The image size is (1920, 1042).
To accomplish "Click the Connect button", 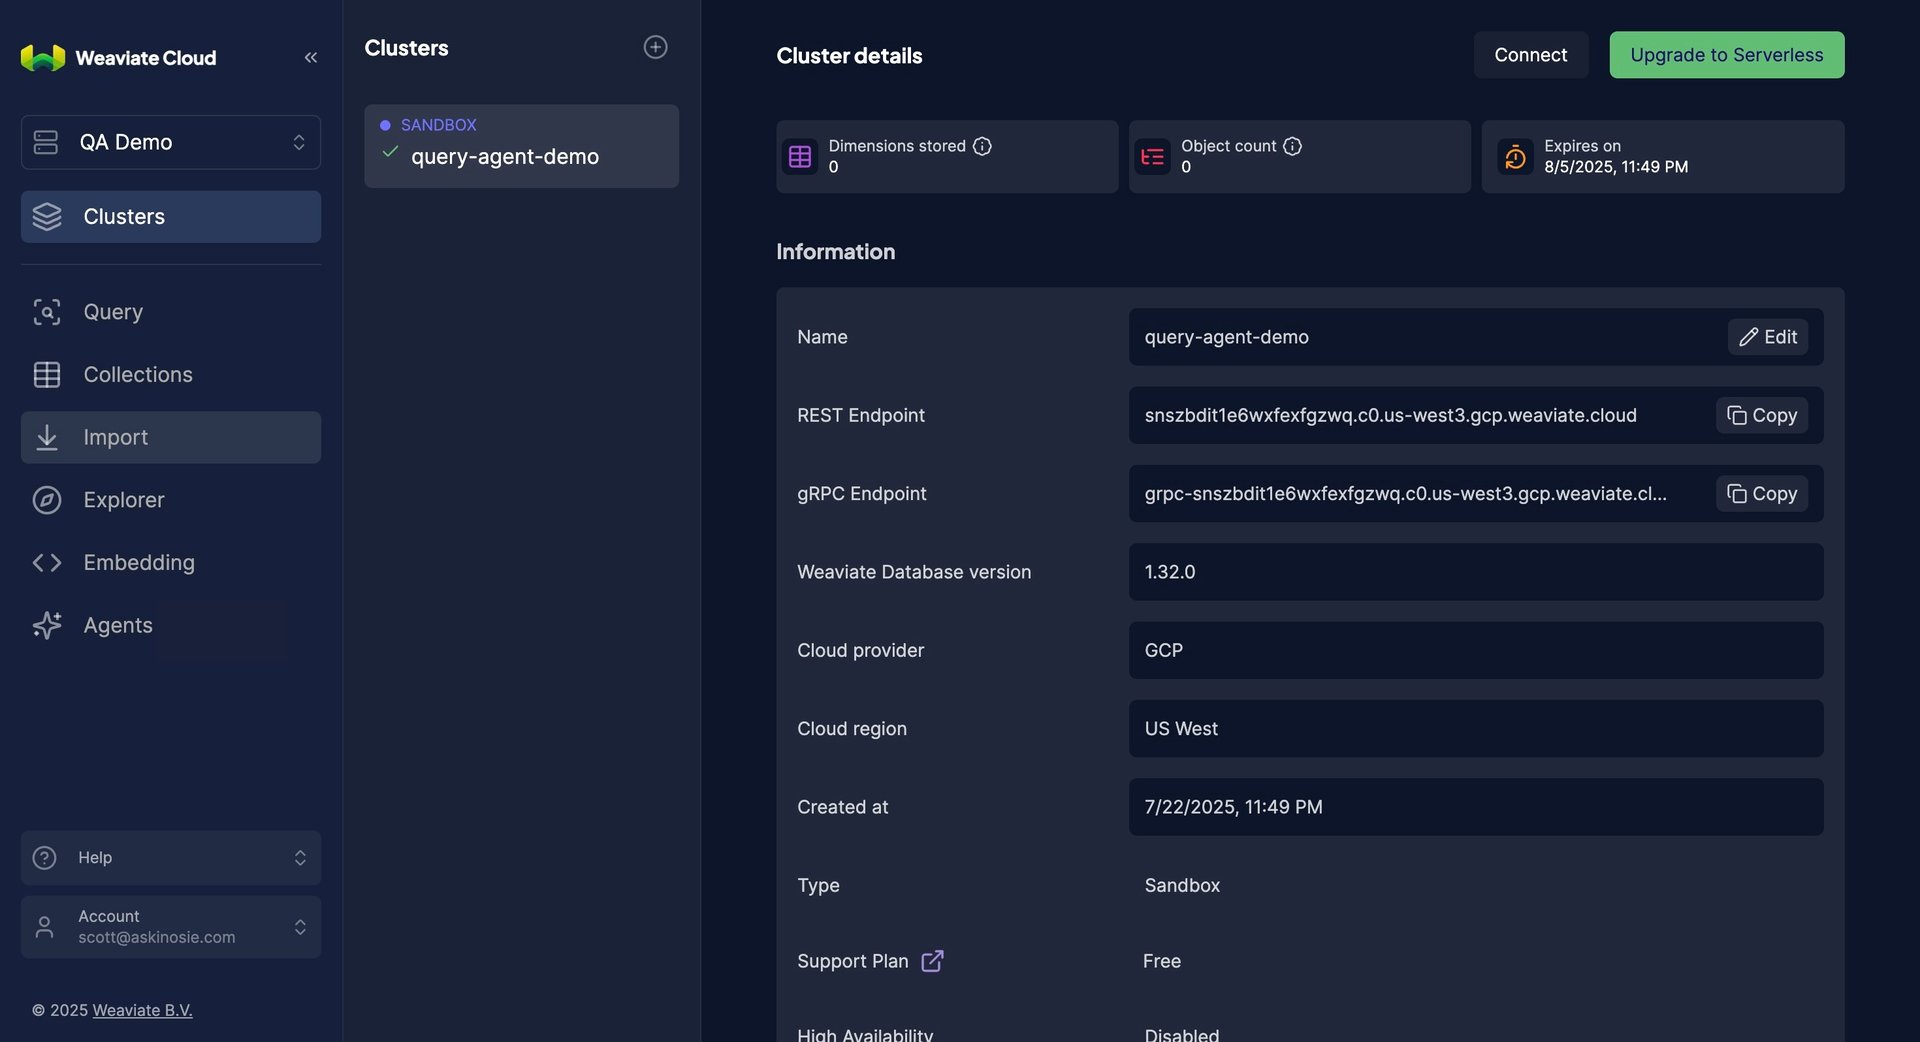I will point(1530,55).
